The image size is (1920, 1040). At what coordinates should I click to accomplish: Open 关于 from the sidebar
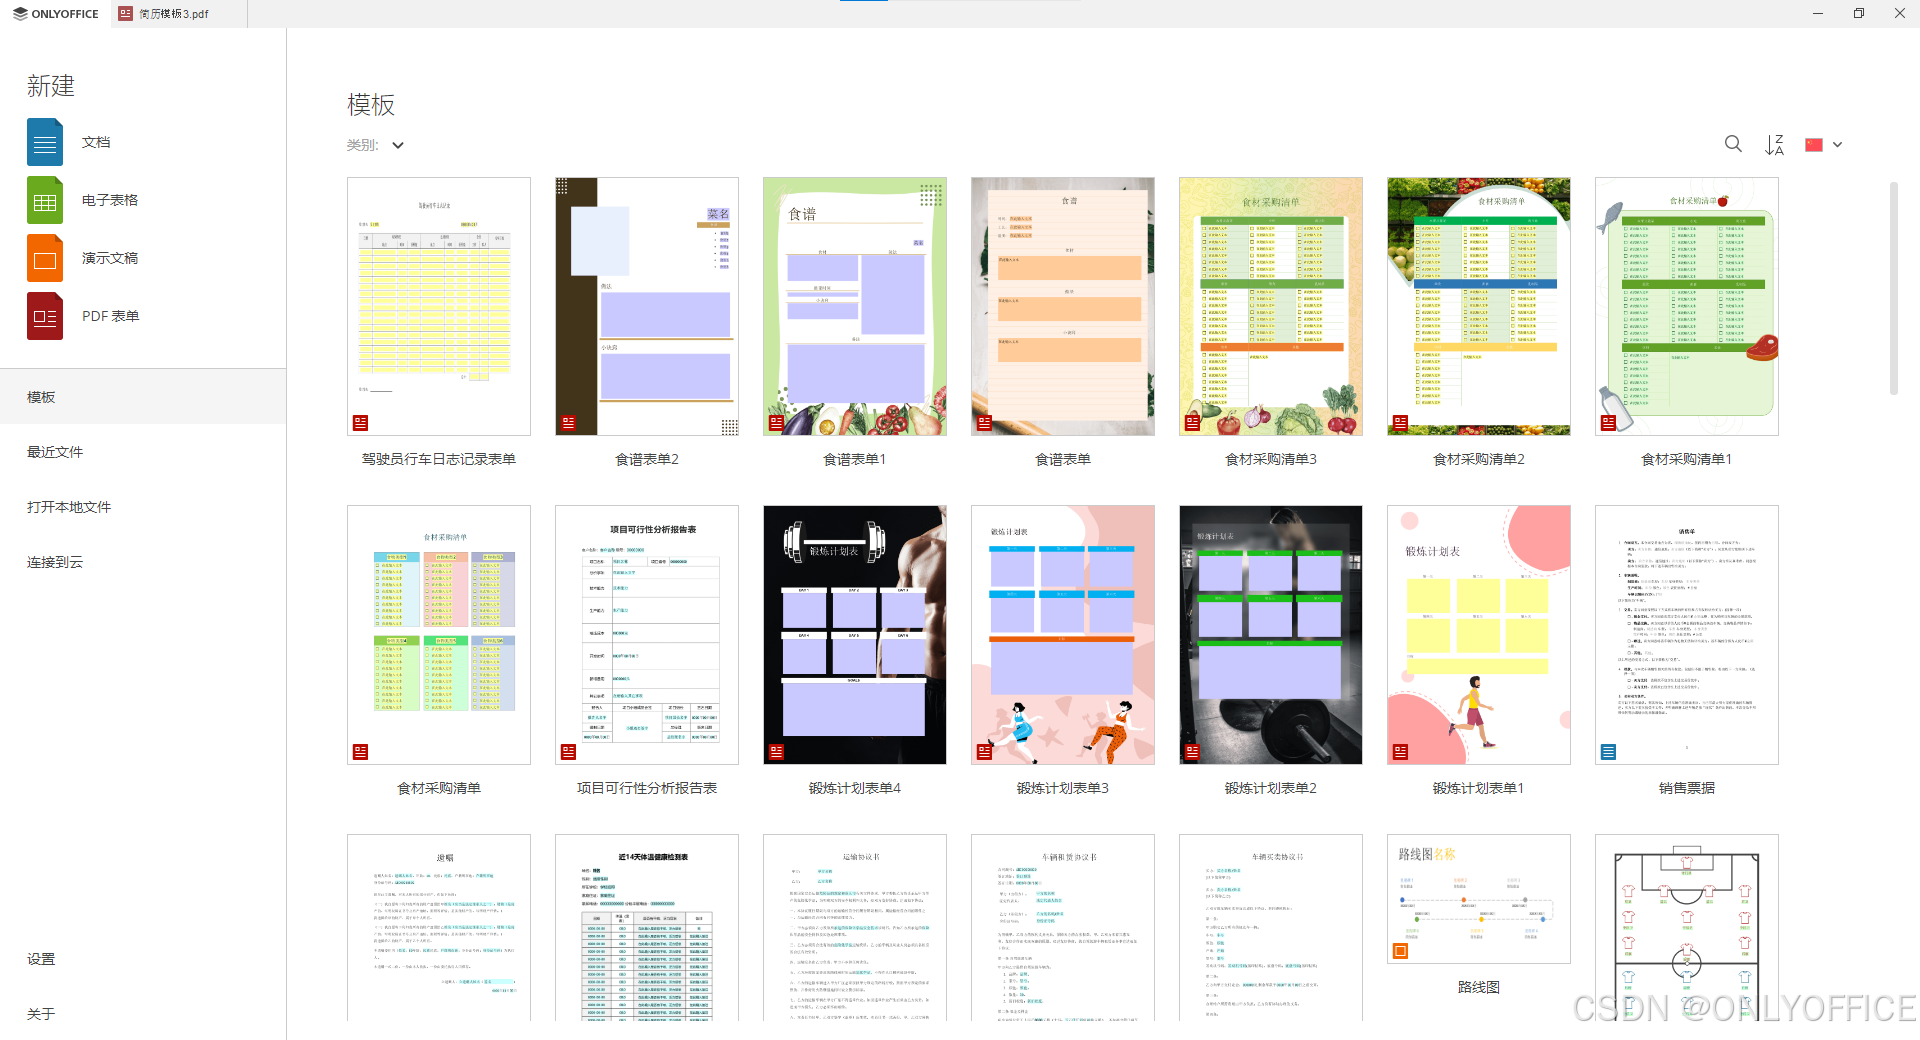click(143, 1014)
